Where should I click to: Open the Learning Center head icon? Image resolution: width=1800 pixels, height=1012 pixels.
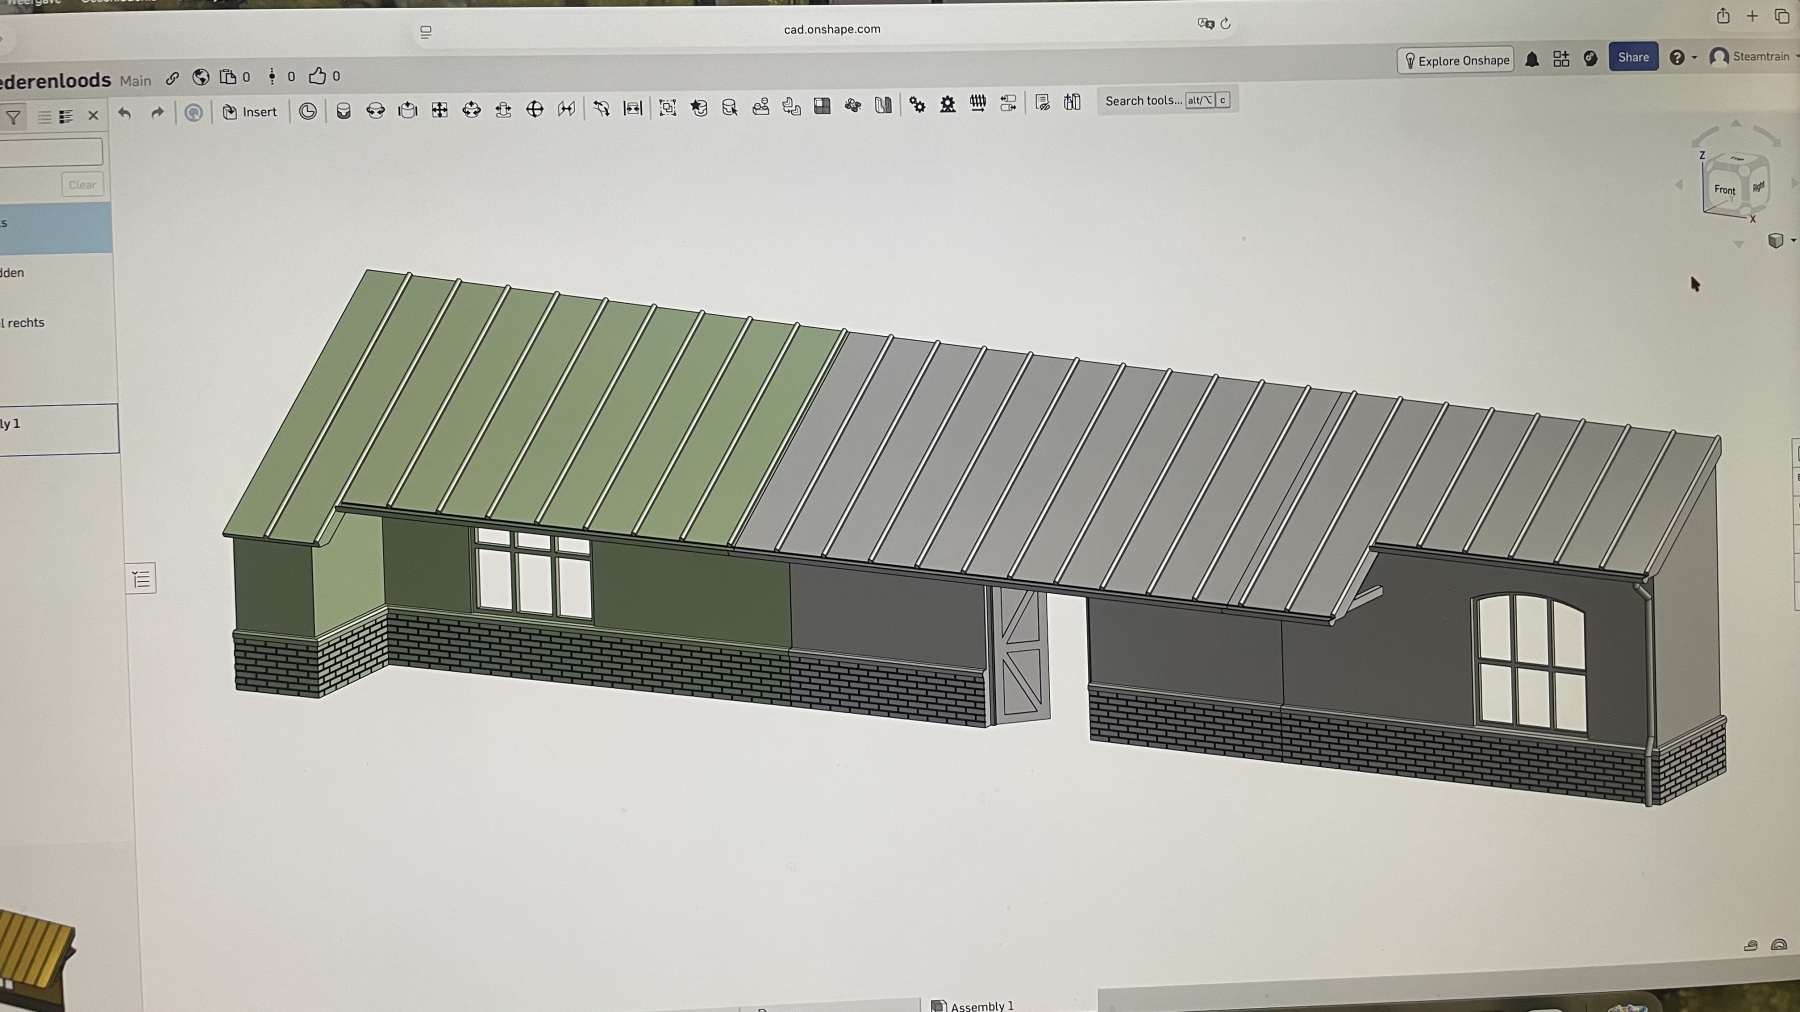tap(1590, 59)
